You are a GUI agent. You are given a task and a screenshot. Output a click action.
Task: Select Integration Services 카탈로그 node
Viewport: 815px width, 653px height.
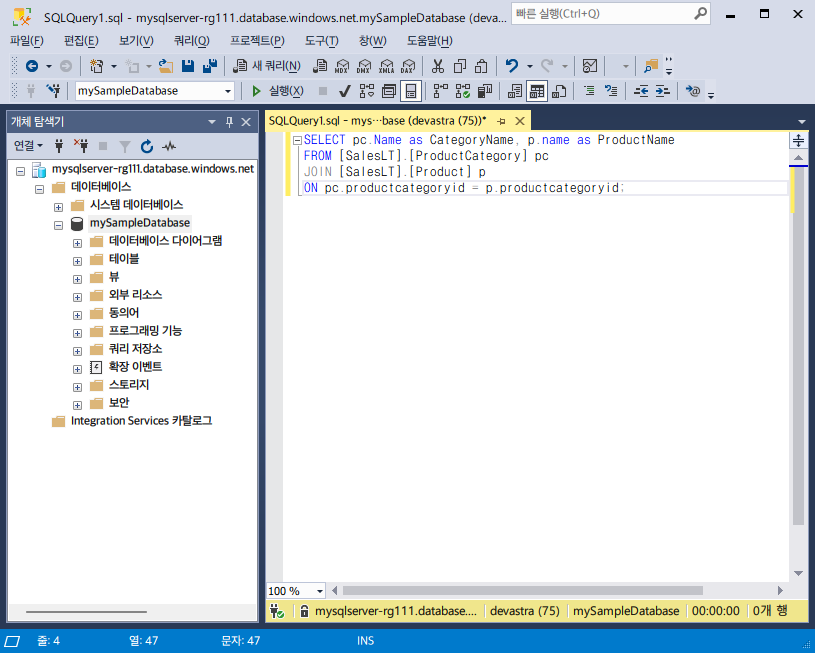click(141, 421)
